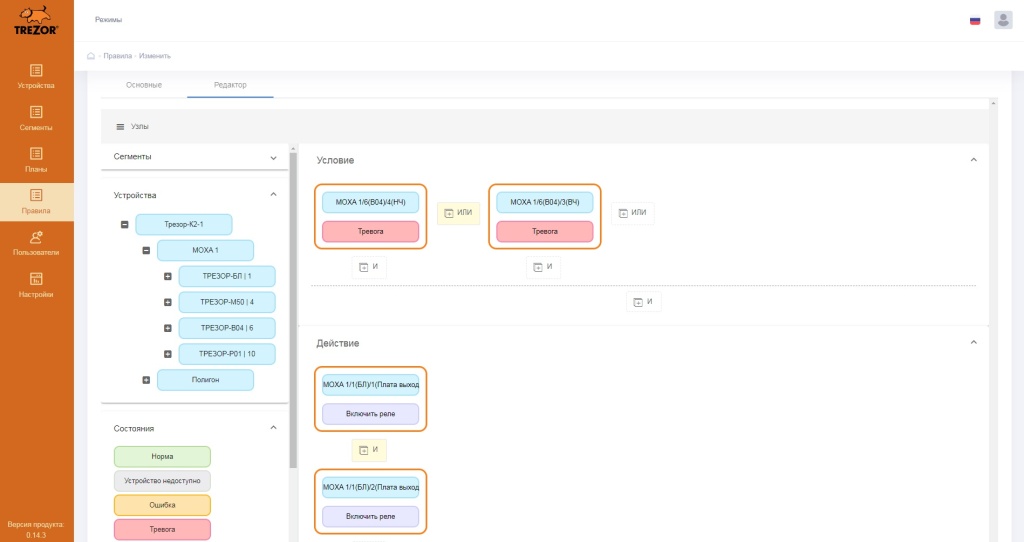Open Настройки in the sidebar
Image resolution: width=1024 pixels, height=542 pixels.
36,285
